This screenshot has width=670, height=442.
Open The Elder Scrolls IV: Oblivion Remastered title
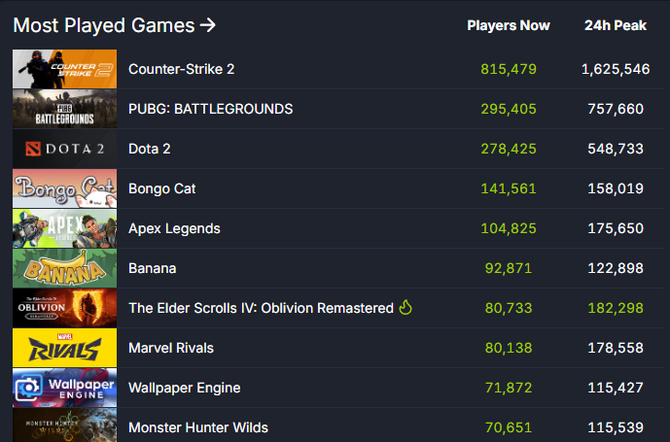pos(261,308)
